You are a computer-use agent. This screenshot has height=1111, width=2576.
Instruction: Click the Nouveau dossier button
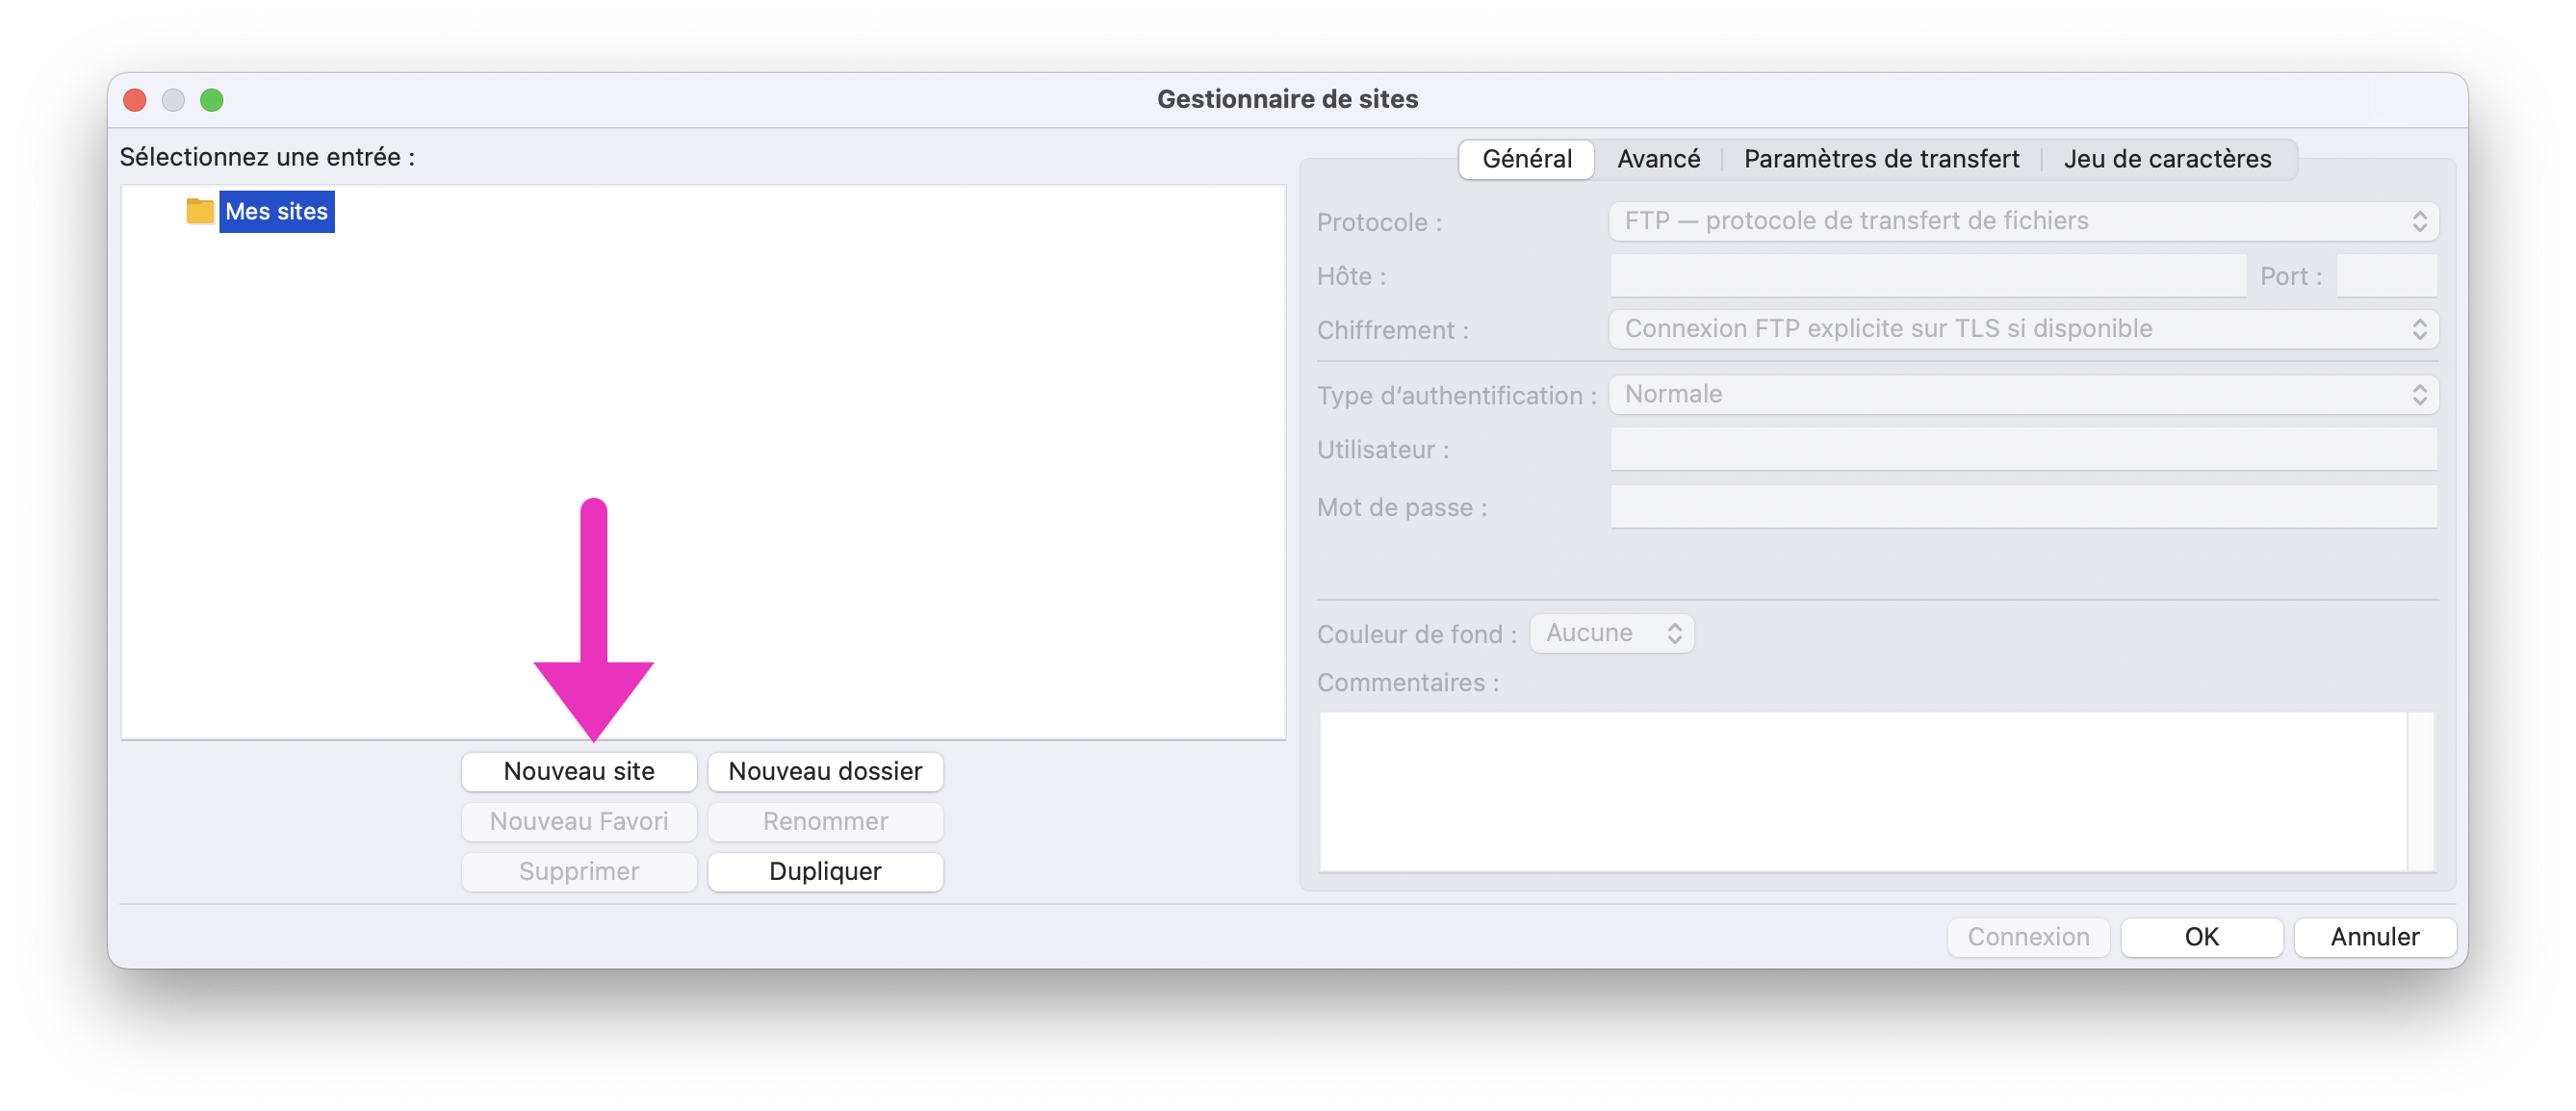[x=825, y=771]
